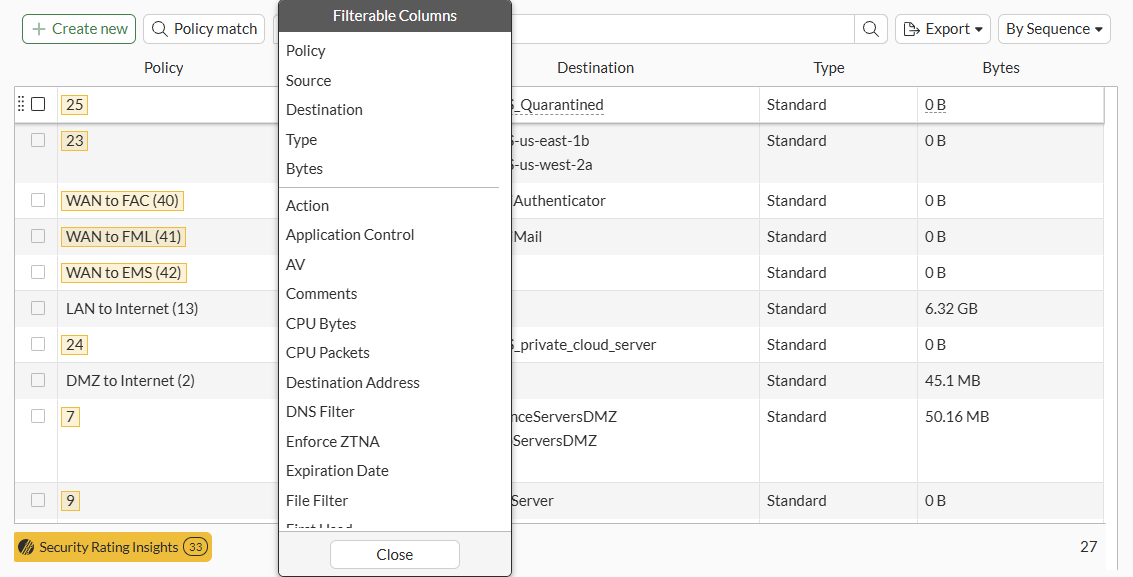Open the Export dropdown
This screenshot has height=577, width=1133.
coord(943,29)
